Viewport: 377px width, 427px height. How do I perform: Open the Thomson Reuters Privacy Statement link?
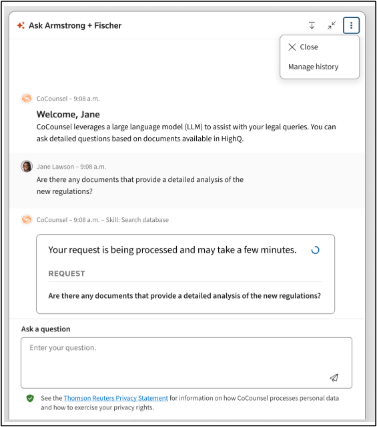[x=116, y=398]
